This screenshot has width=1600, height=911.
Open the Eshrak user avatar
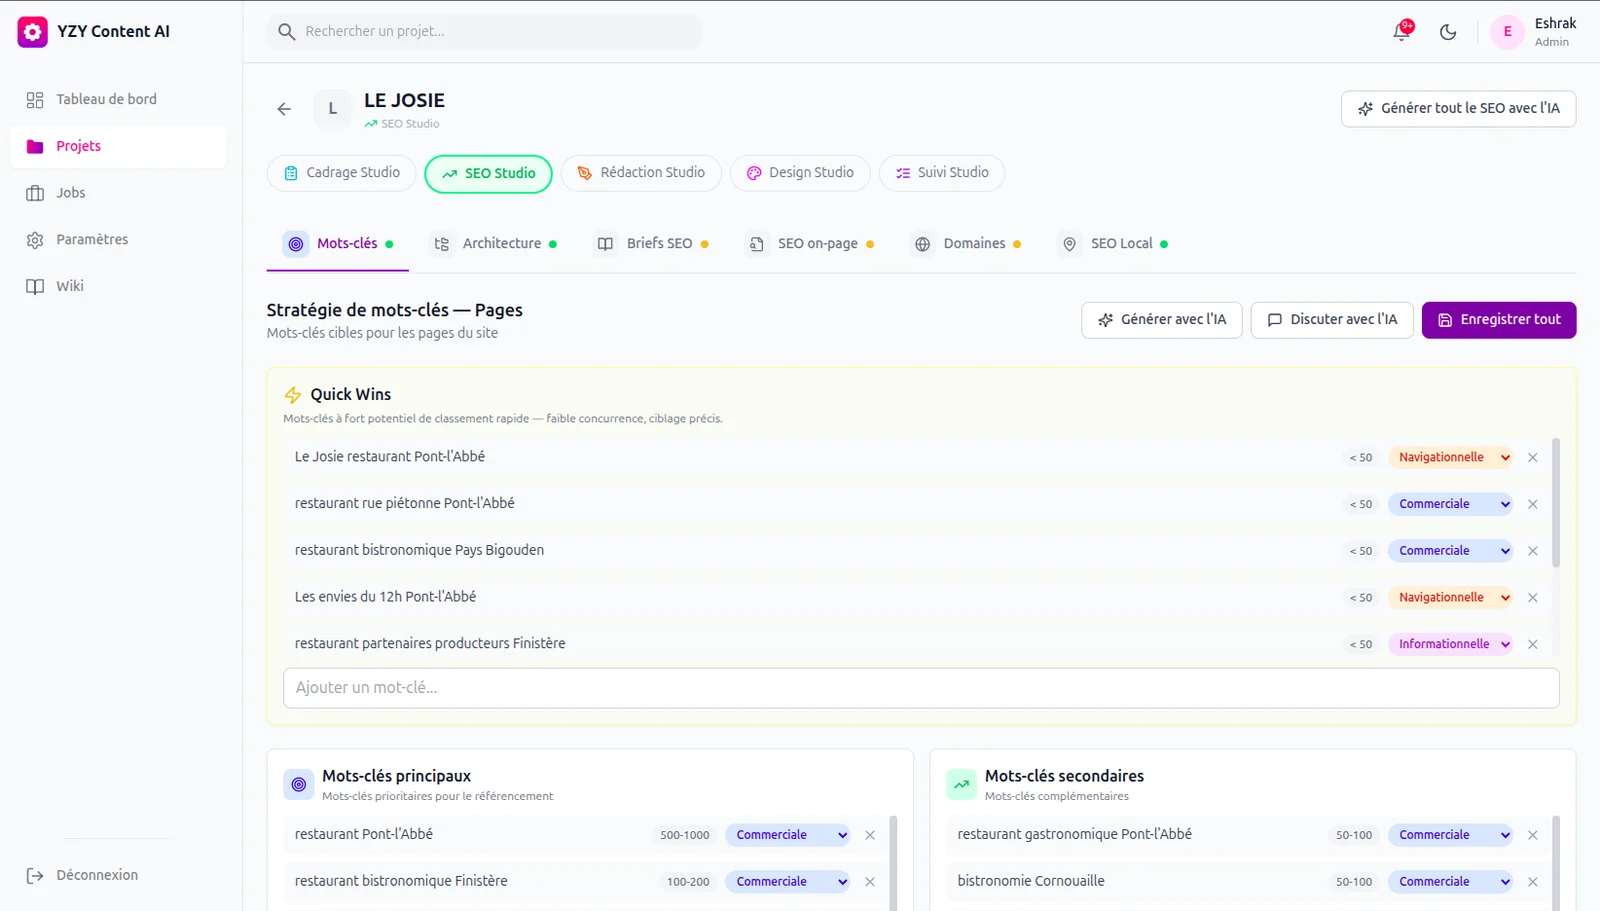coord(1507,32)
